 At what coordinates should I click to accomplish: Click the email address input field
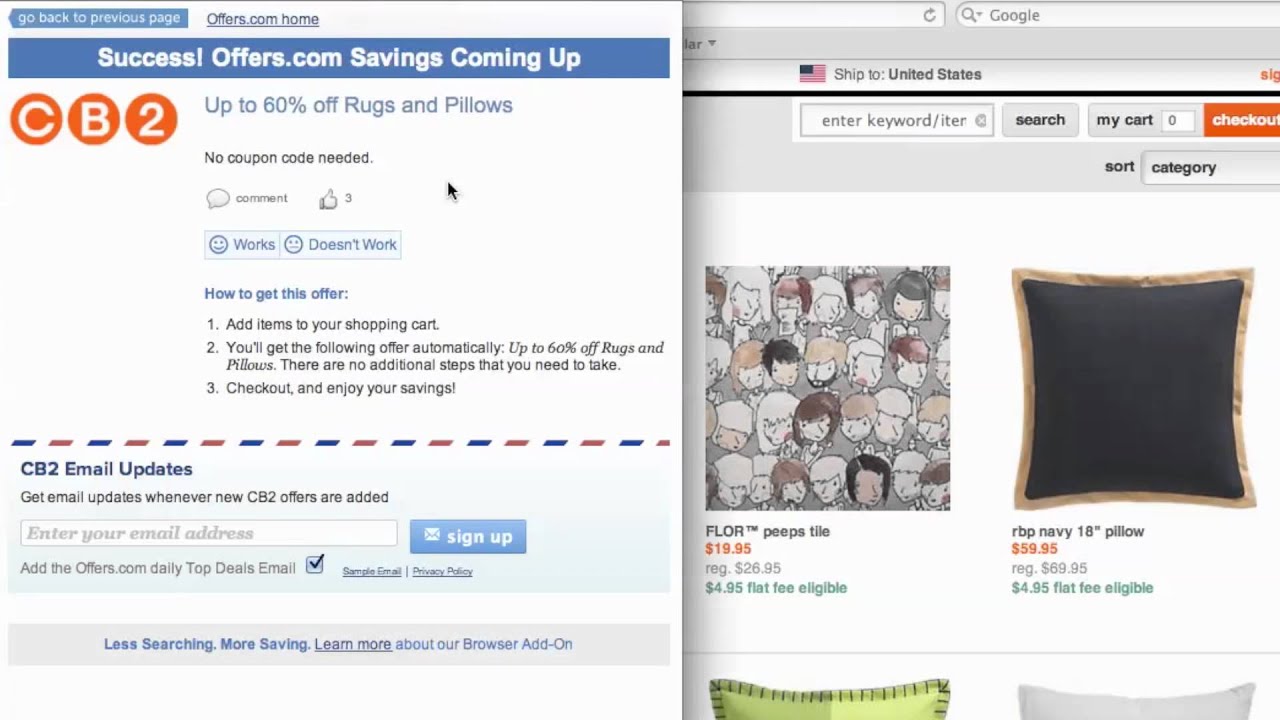(x=209, y=533)
